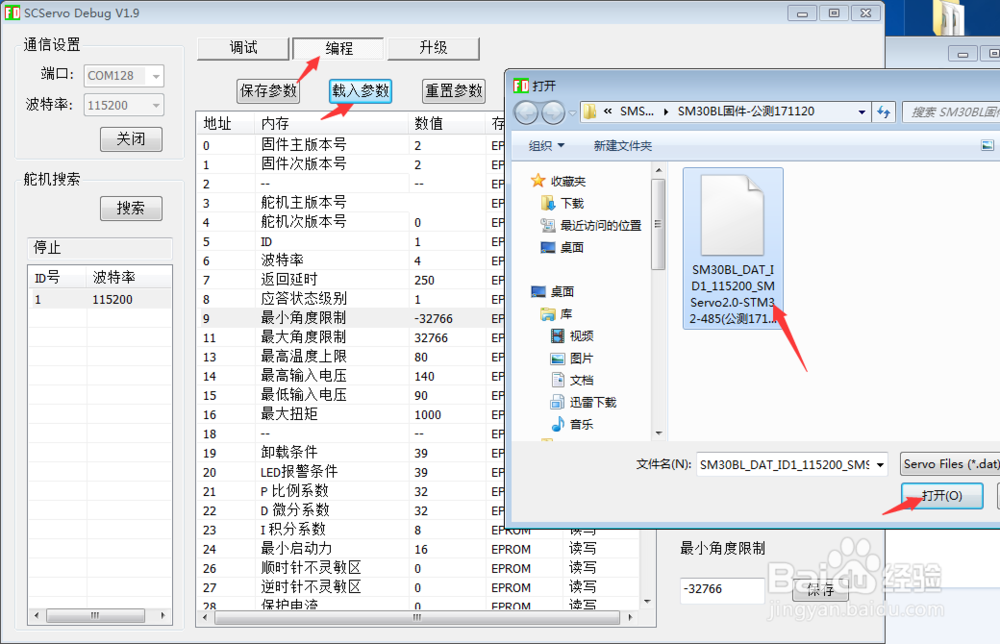Image resolution: width=1000 pixels, height=644 pixels.
Task: Select the 最小启动力 row
Action: click(419, 549)
